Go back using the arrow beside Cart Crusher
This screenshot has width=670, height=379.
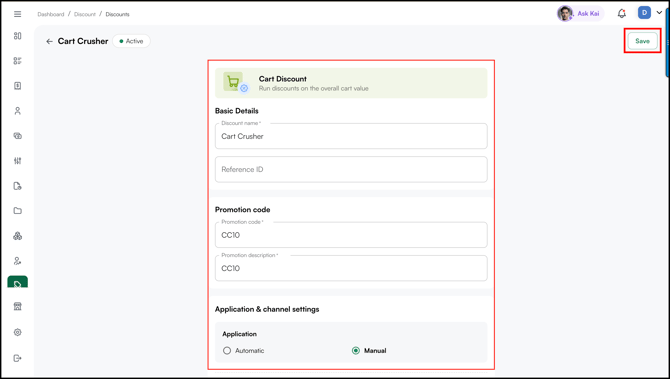(x=49, y=41)
